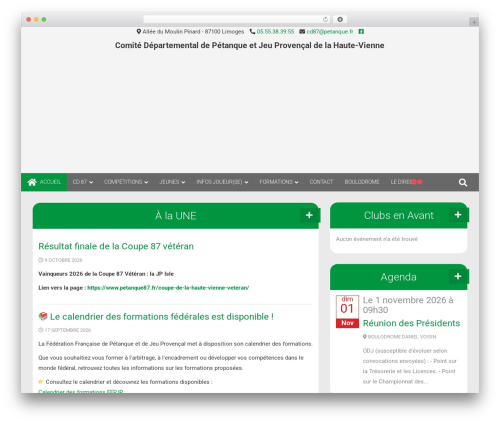This screenshot has width=500, height=423.
Task: Click the phone icon near 05.55.38.39.55
Action: click(252, 32)
